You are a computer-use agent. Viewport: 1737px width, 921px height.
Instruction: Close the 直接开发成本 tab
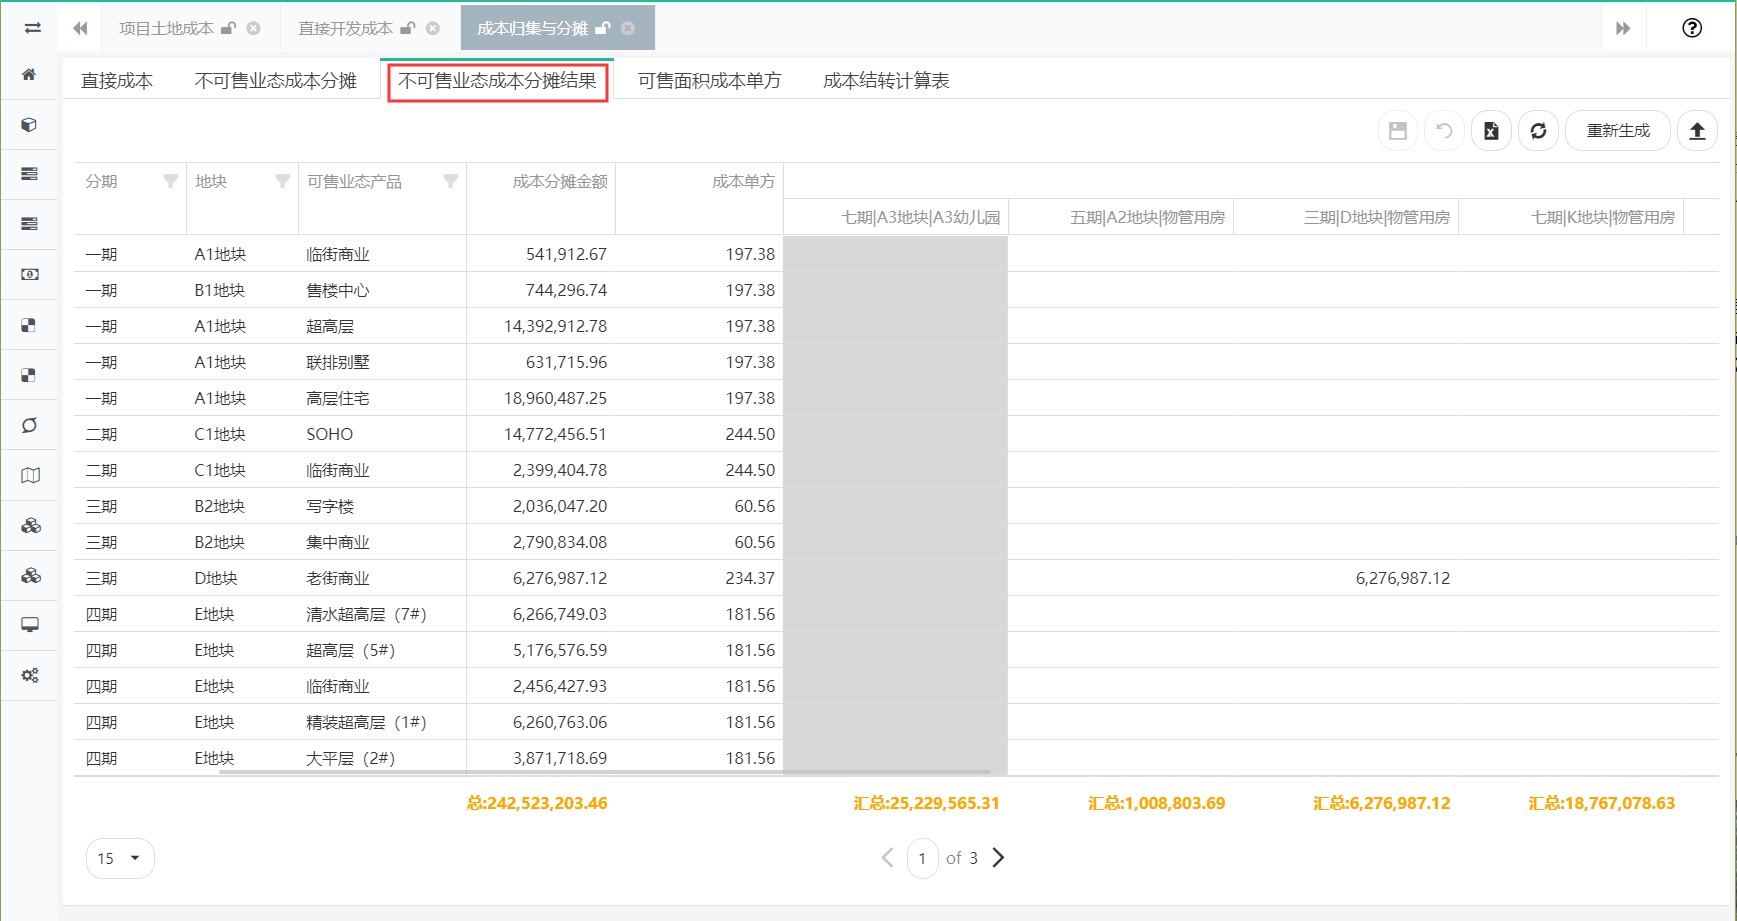[x=433, y=28]
